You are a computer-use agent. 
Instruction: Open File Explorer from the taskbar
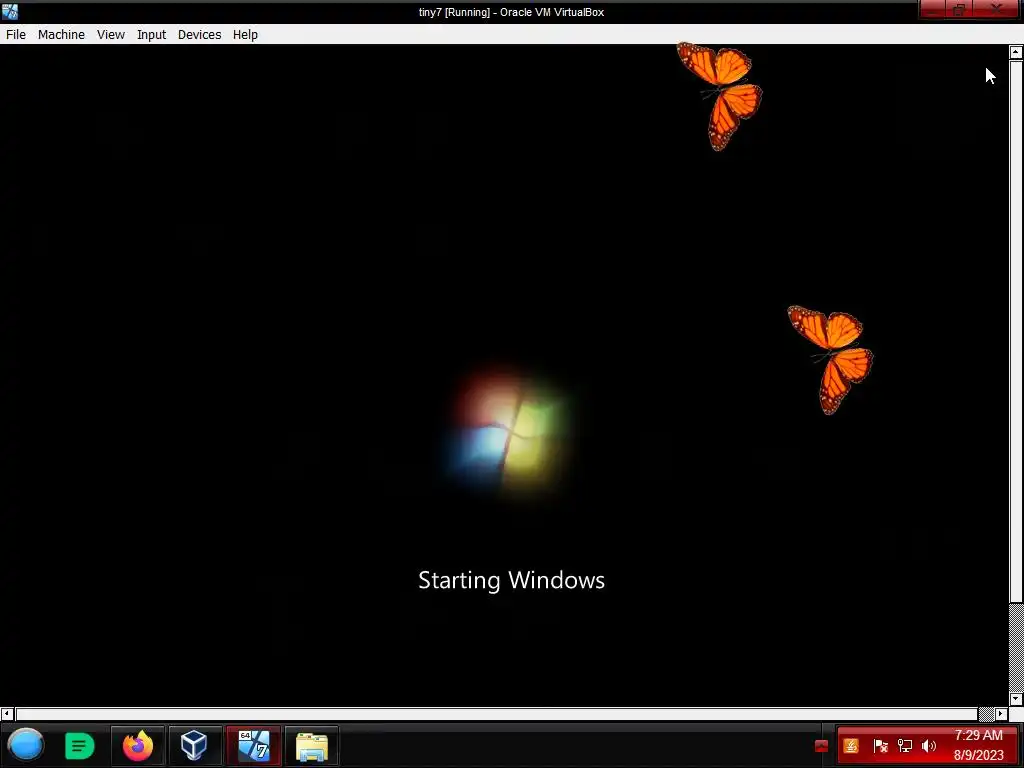pyautogui.click(x=312, y=745)
